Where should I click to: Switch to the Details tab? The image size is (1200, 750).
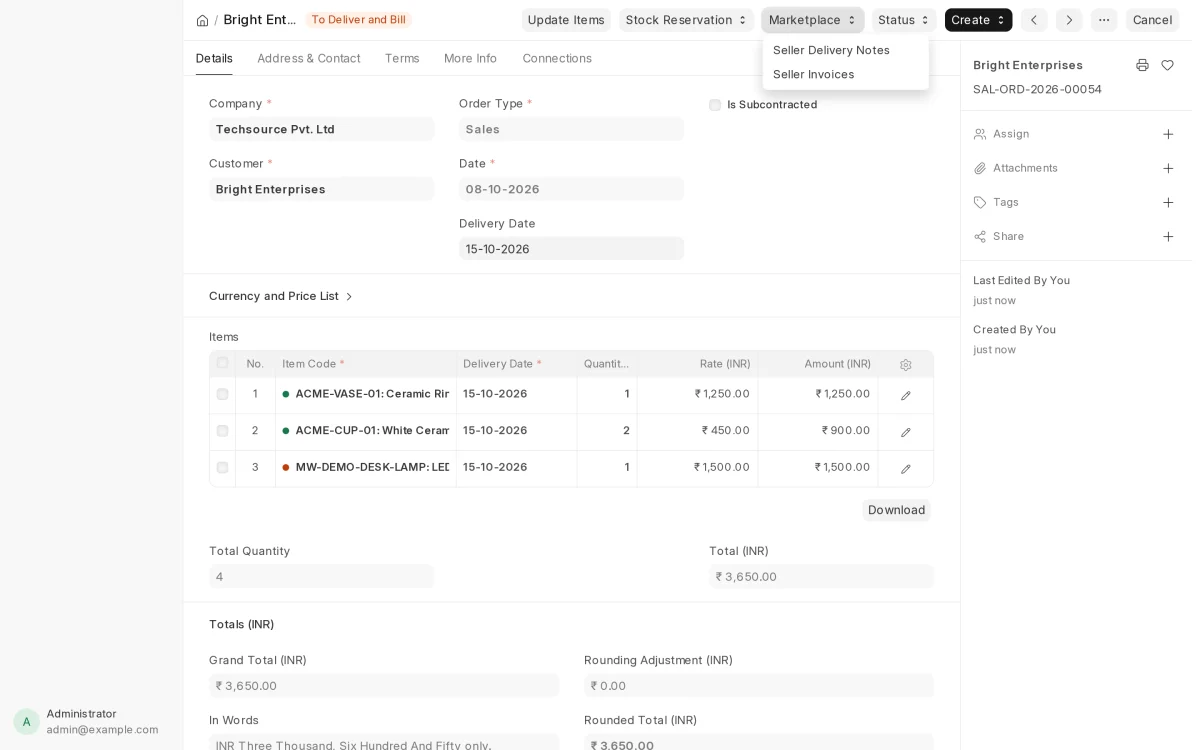point(214,58)
